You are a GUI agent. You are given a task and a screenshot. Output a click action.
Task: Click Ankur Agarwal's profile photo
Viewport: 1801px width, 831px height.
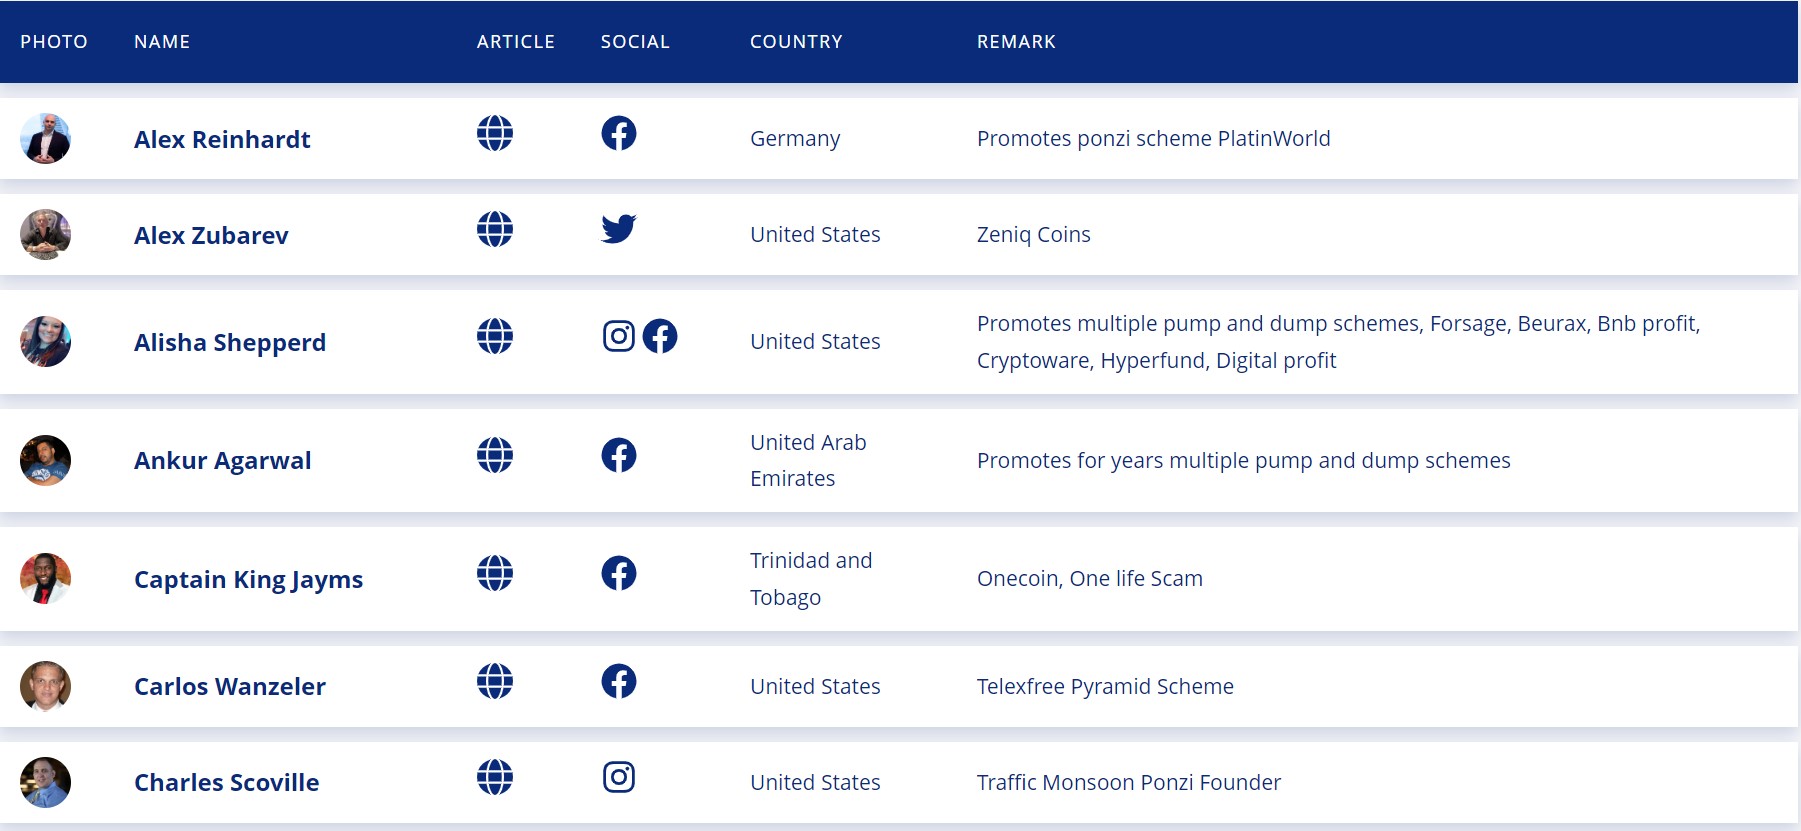pos(45,460)
